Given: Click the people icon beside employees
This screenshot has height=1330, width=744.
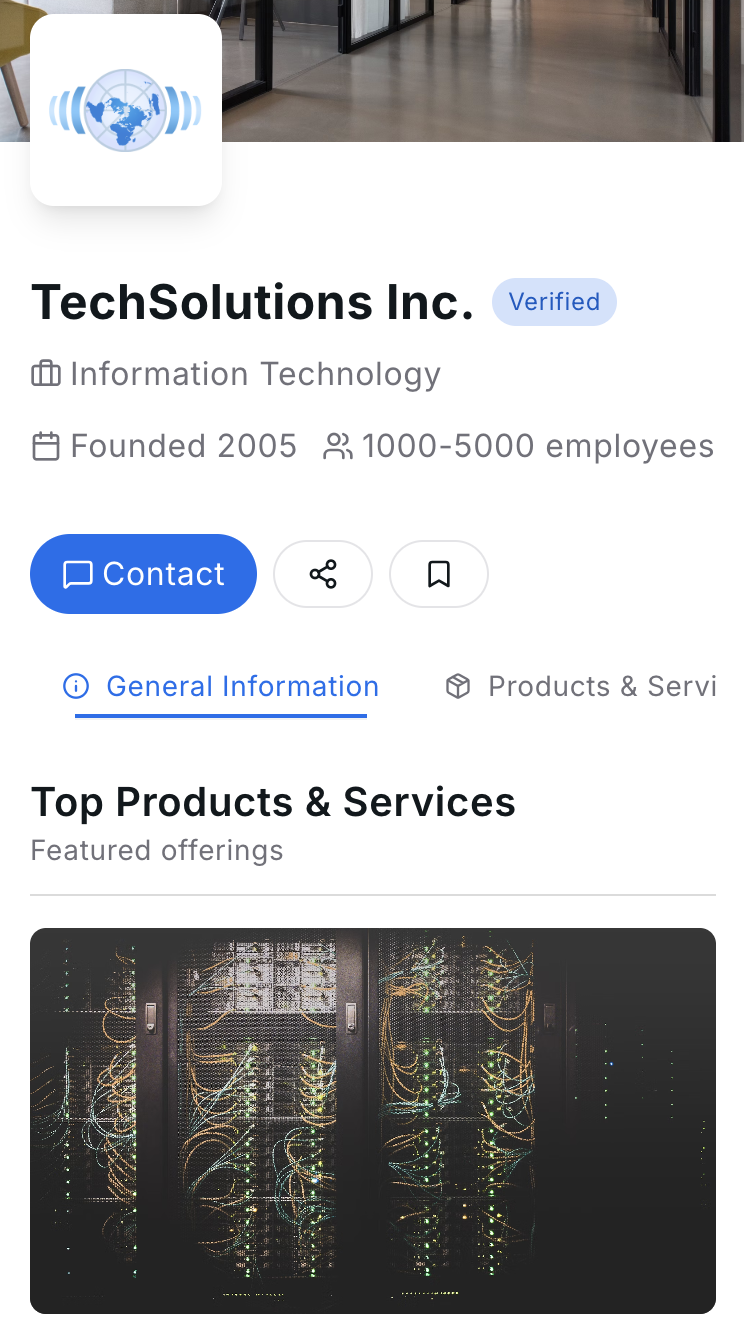Looking at the screenshot, I should pos(338,446).
